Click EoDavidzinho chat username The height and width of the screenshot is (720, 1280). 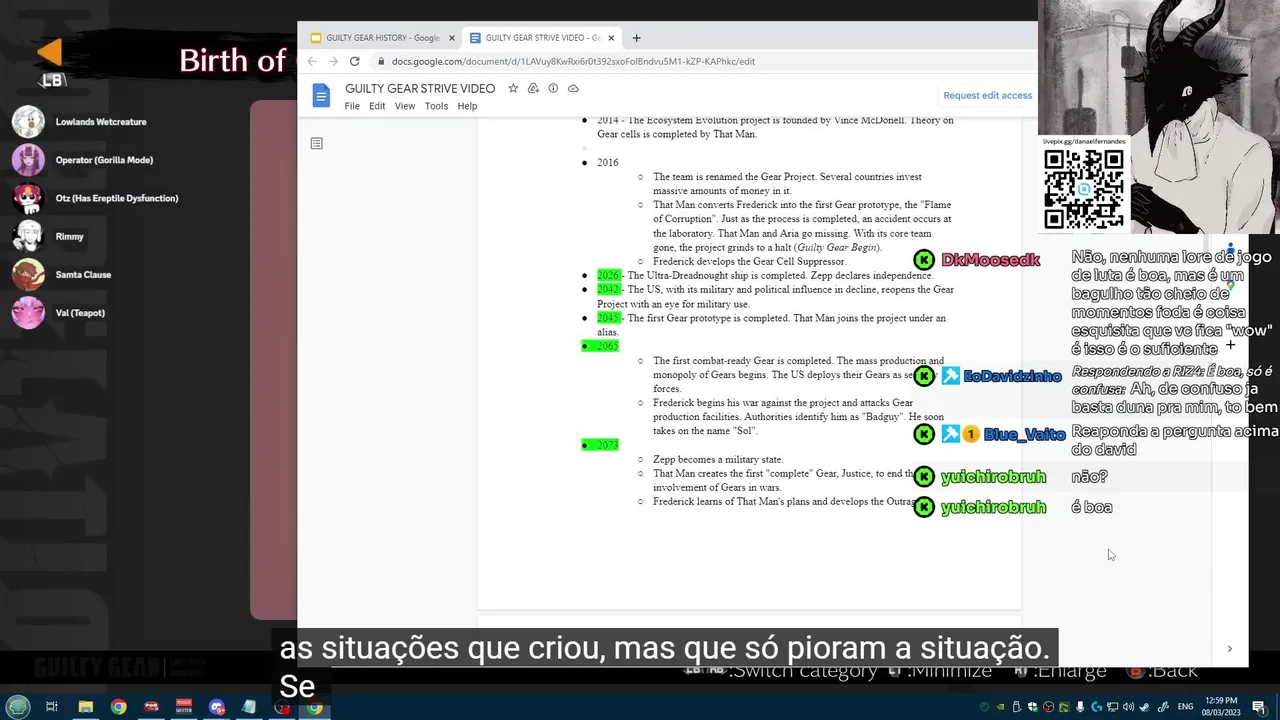(x=1012, y=376)
